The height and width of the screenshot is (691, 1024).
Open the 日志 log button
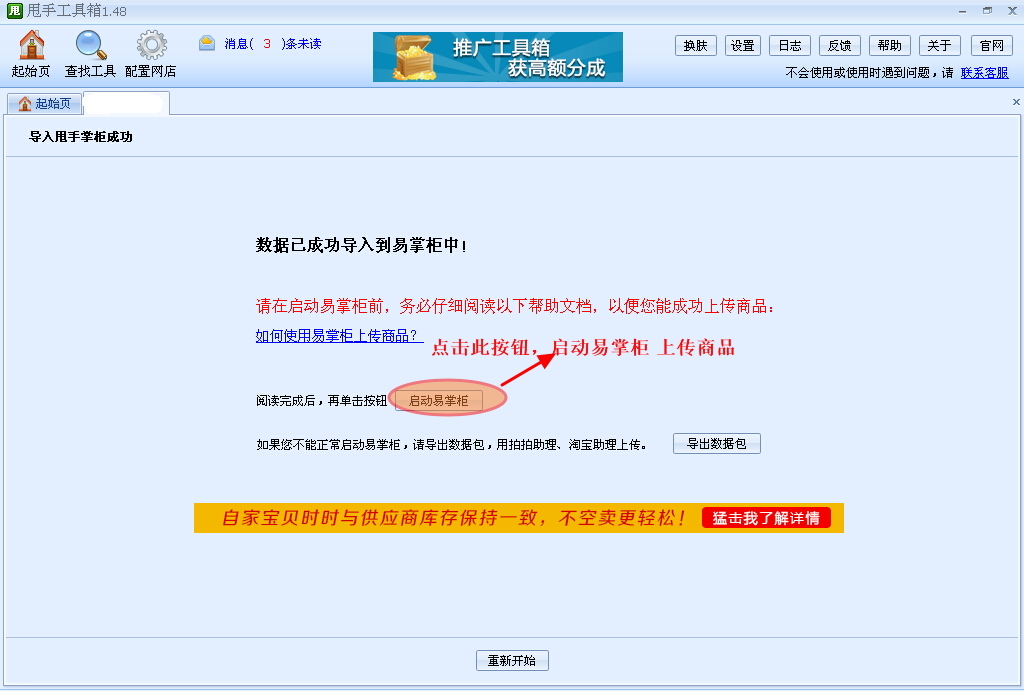(x=790, y=45)
